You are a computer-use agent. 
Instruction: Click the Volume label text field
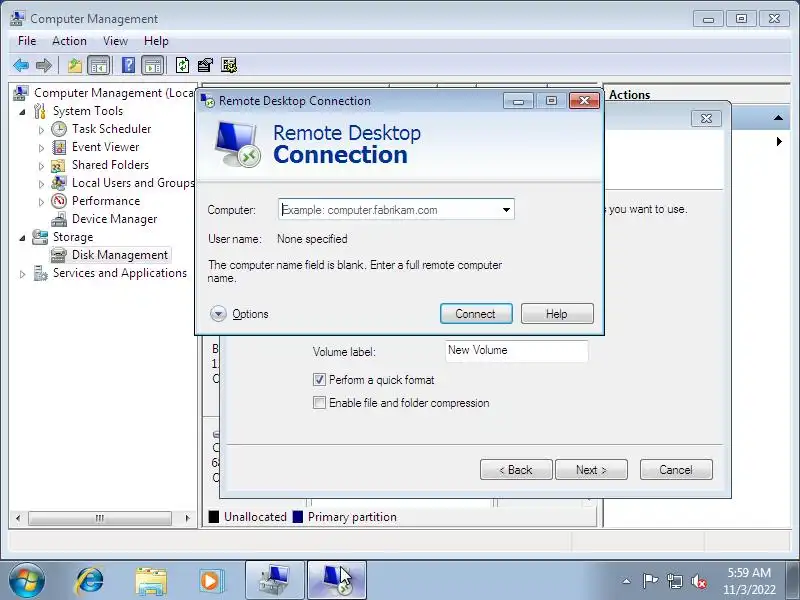click(x=516, y=351)
